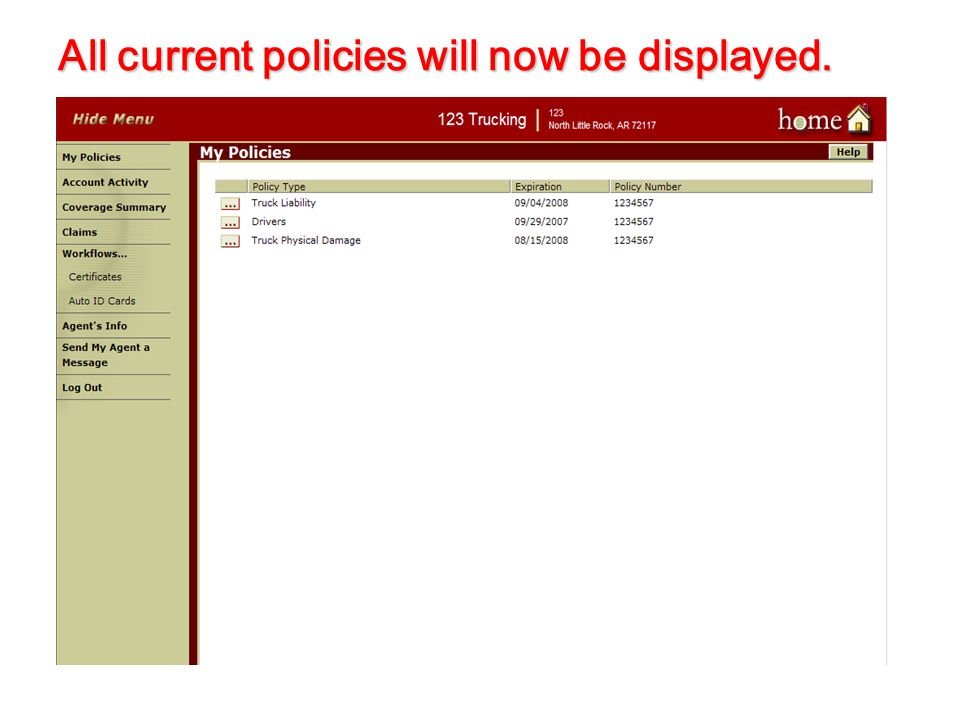Click expiration date 08/15/2008
The height and width of the screenshot is (720, 960).
pos(541,241)
